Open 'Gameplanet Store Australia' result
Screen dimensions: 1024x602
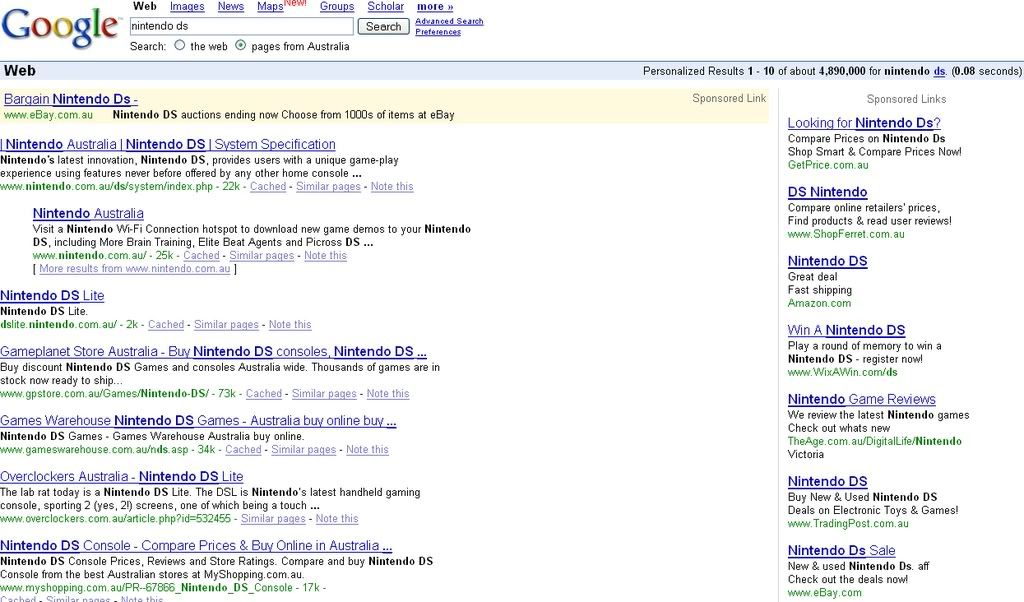click(x=214, y=352)
